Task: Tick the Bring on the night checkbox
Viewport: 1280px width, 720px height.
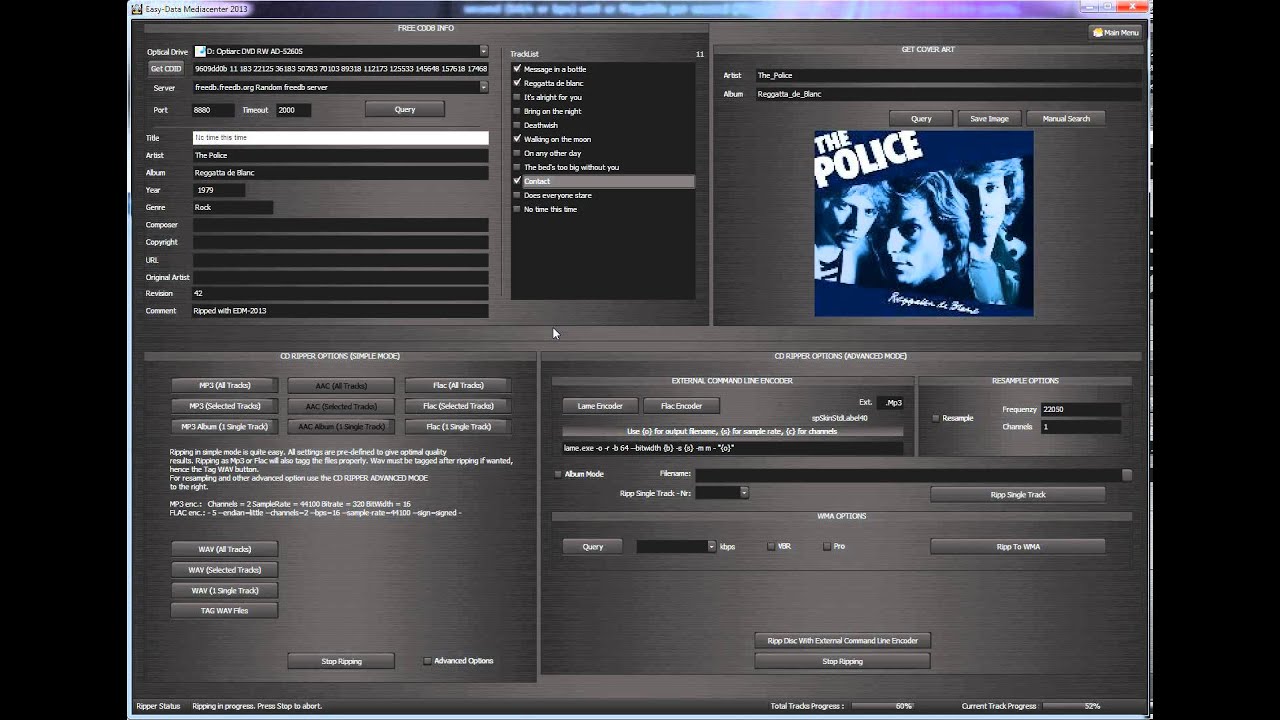Action: [517, 111]
